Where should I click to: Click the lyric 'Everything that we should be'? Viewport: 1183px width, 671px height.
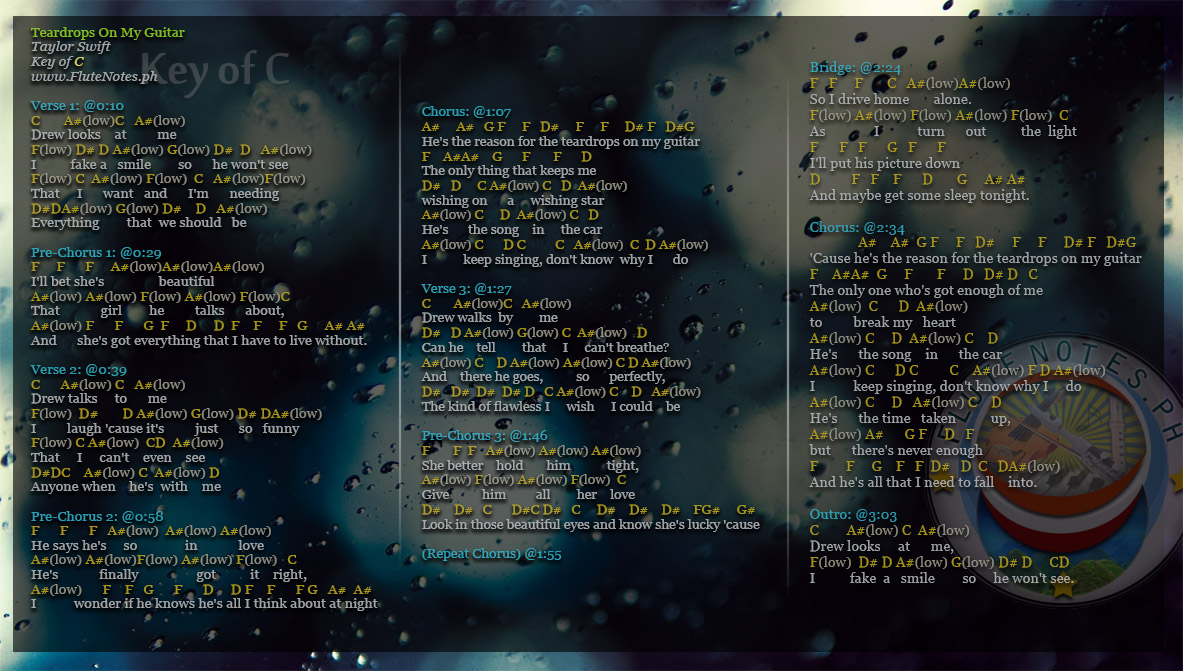[139, 223]
